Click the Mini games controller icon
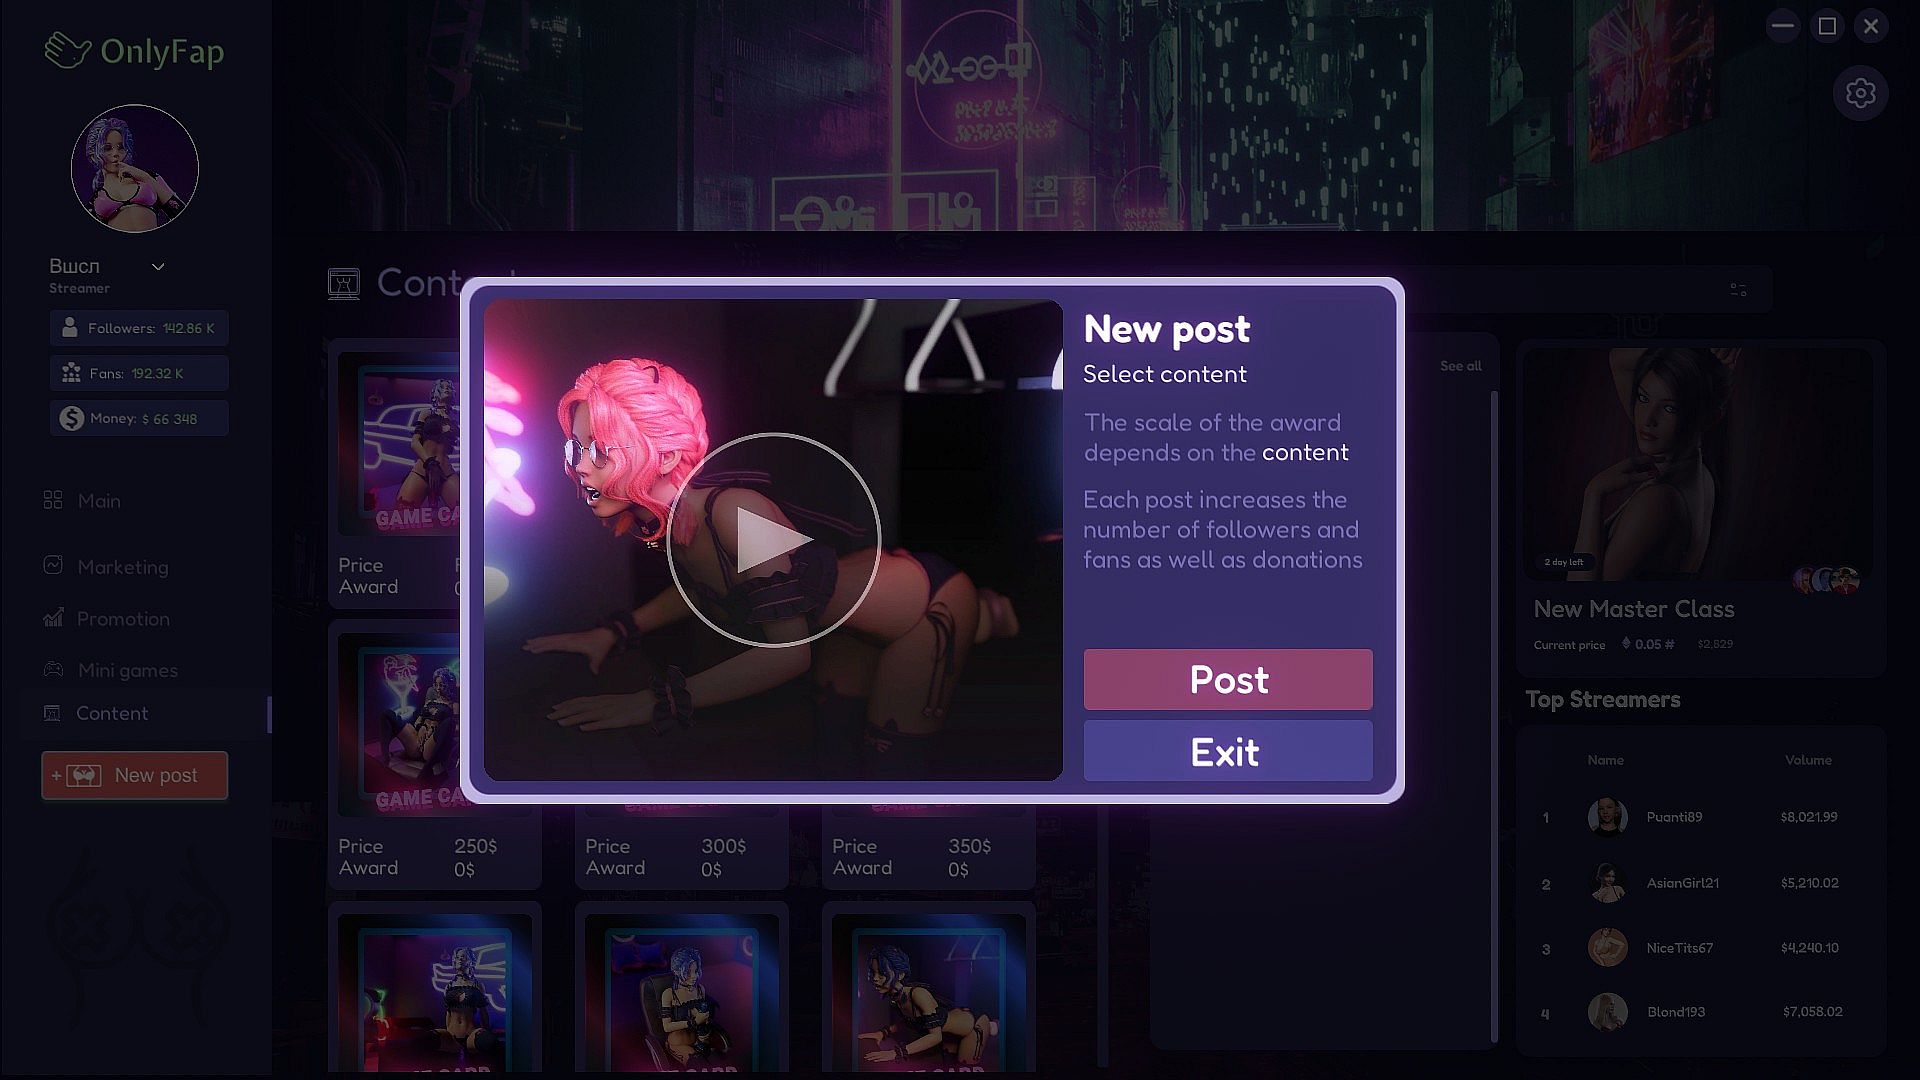1920x1080 pixels. tap(53, 669)
